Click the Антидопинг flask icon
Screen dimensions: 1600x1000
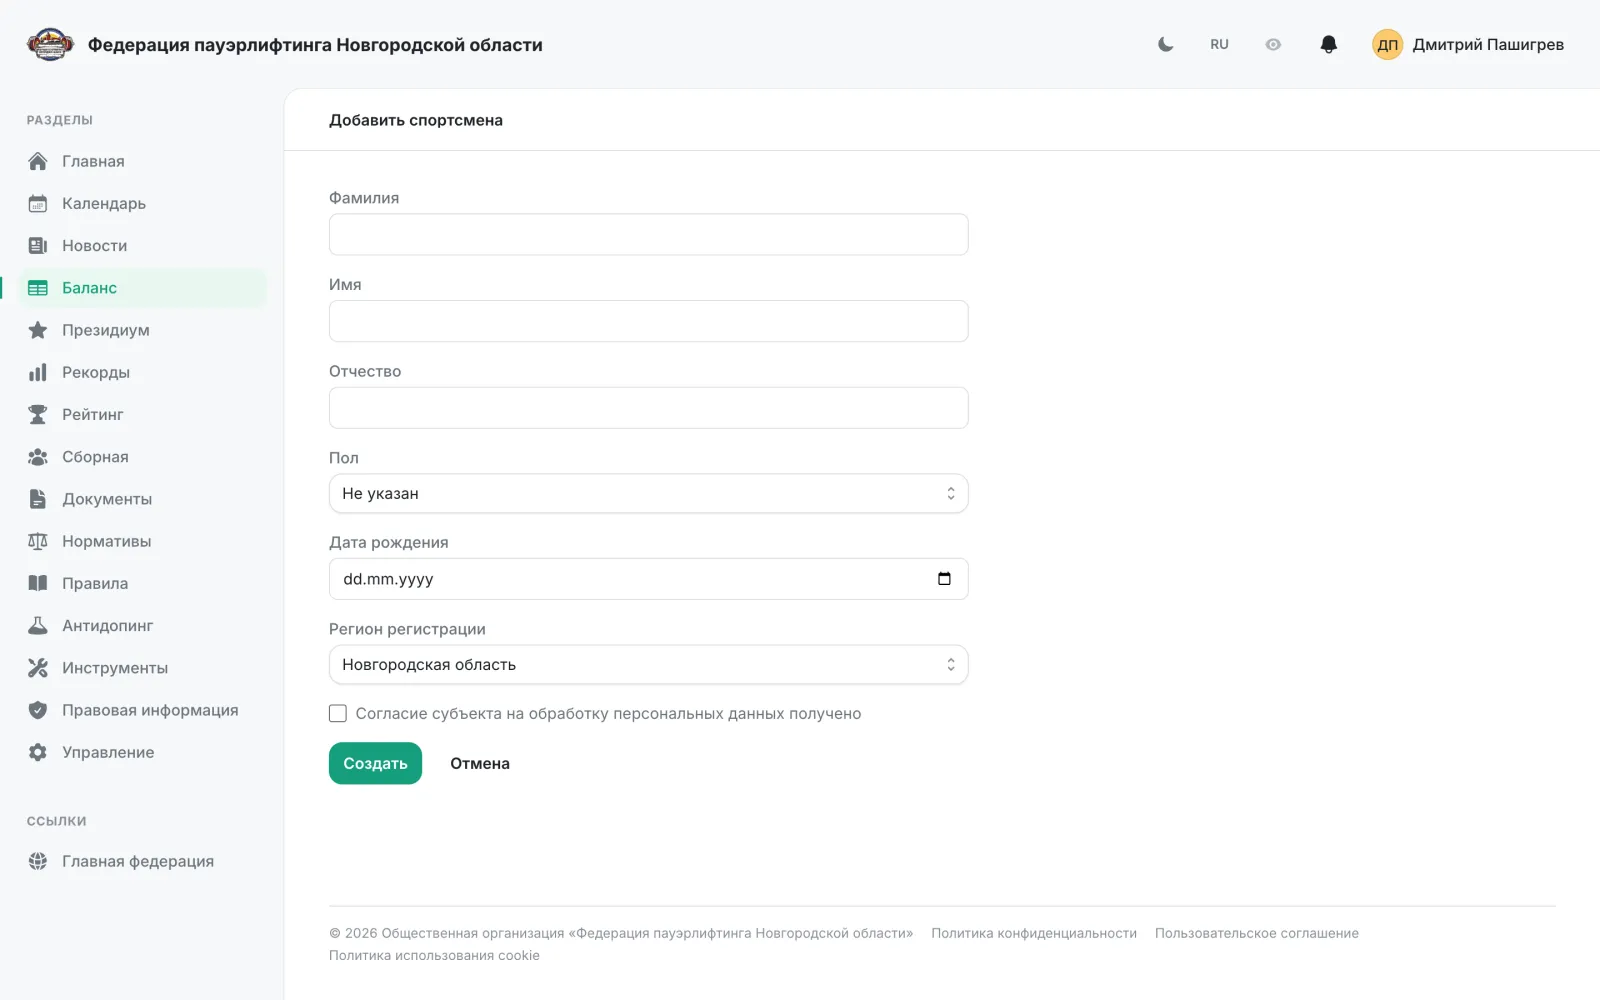pyautogui.click(x=38, y=625)
